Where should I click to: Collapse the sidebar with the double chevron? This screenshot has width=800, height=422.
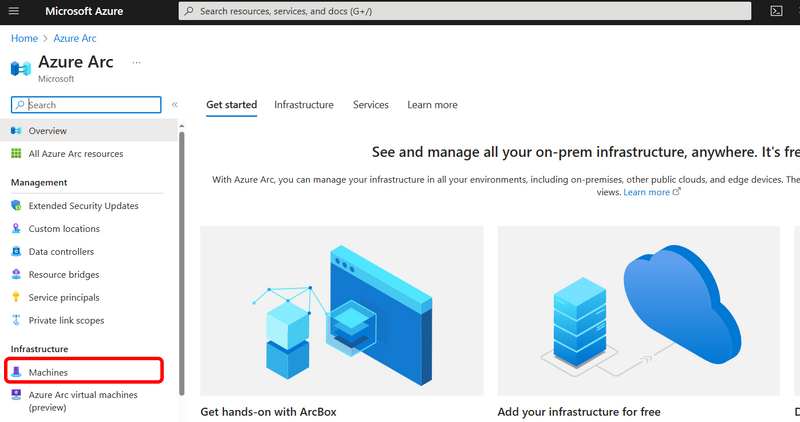[174, 105]
